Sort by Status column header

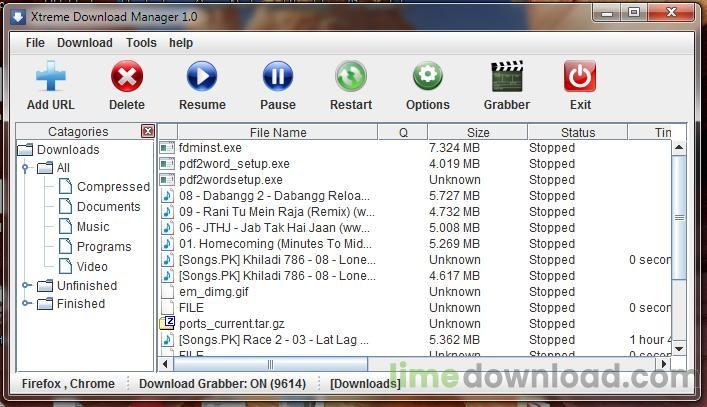578,132
